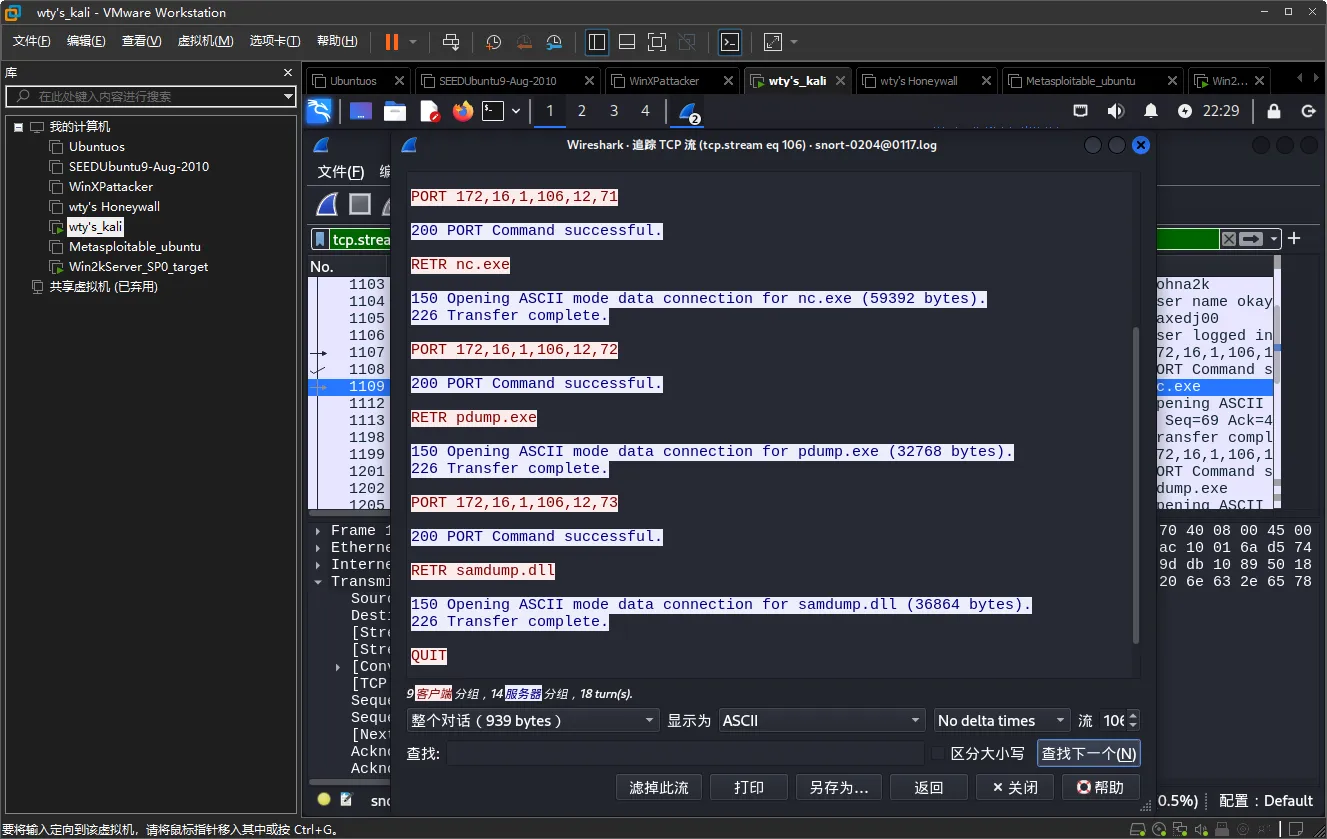
Task: Launch Firefox from the Kali panel
Action: tap(462, 111)
